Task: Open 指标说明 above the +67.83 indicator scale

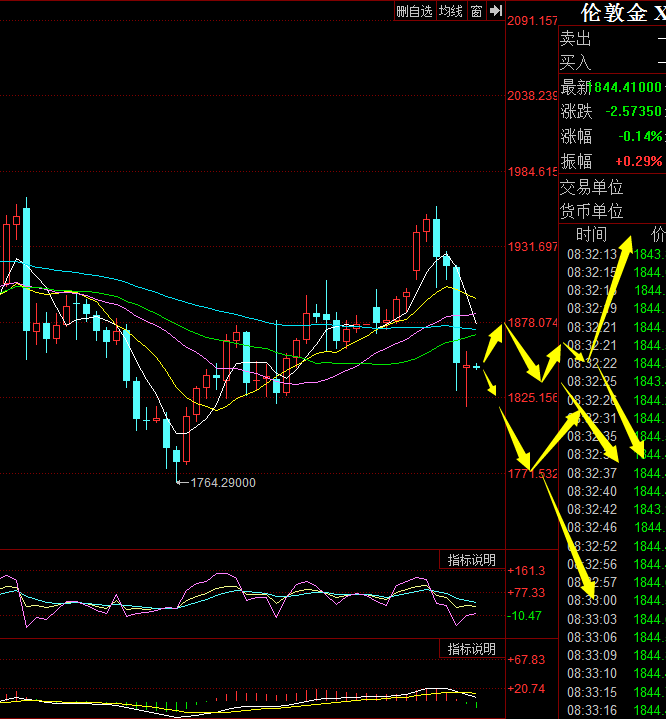Action: [471, 649]
